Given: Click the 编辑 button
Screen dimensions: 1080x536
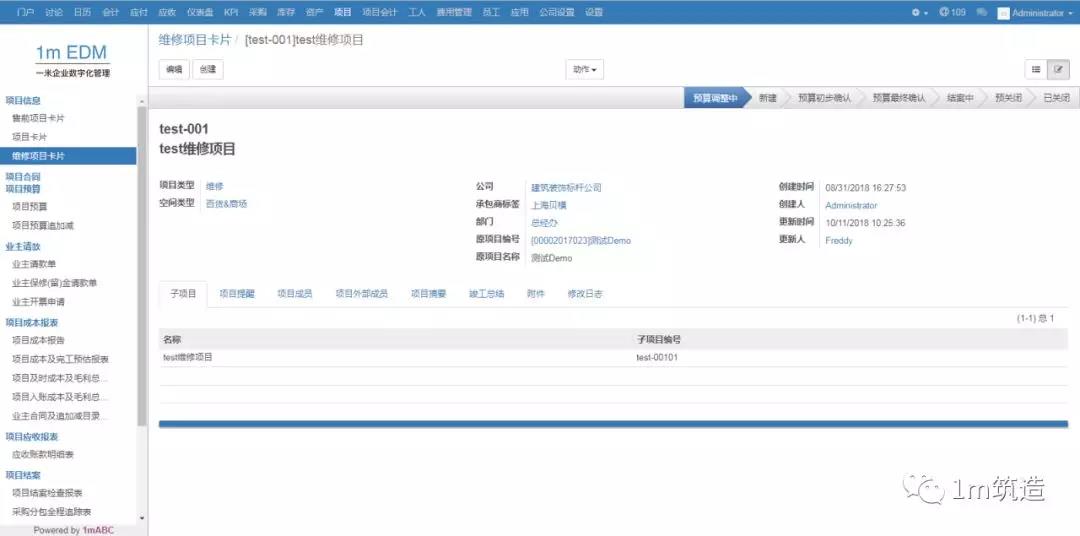Looking at the screenshot, I should click(x=174, y=70).
